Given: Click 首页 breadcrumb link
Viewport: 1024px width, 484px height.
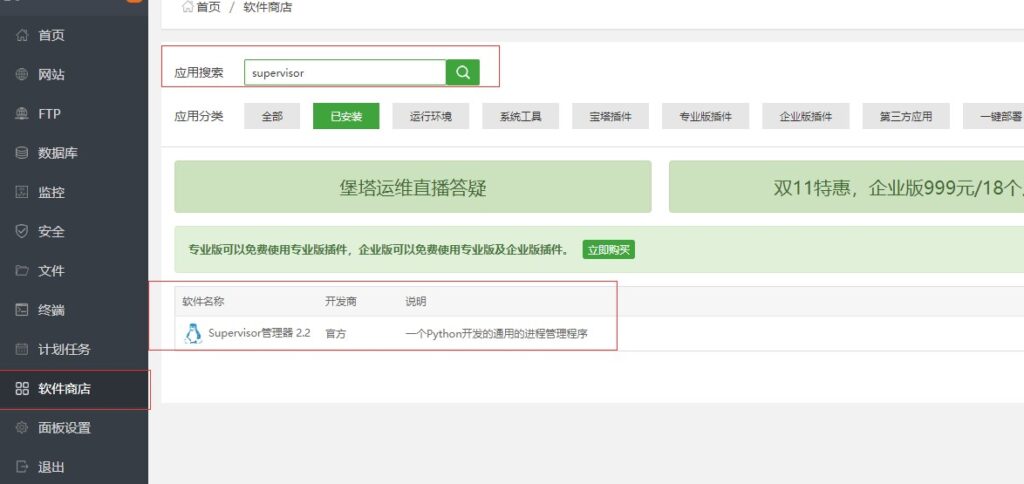Looking at the screenshot, I should (208, 7).
